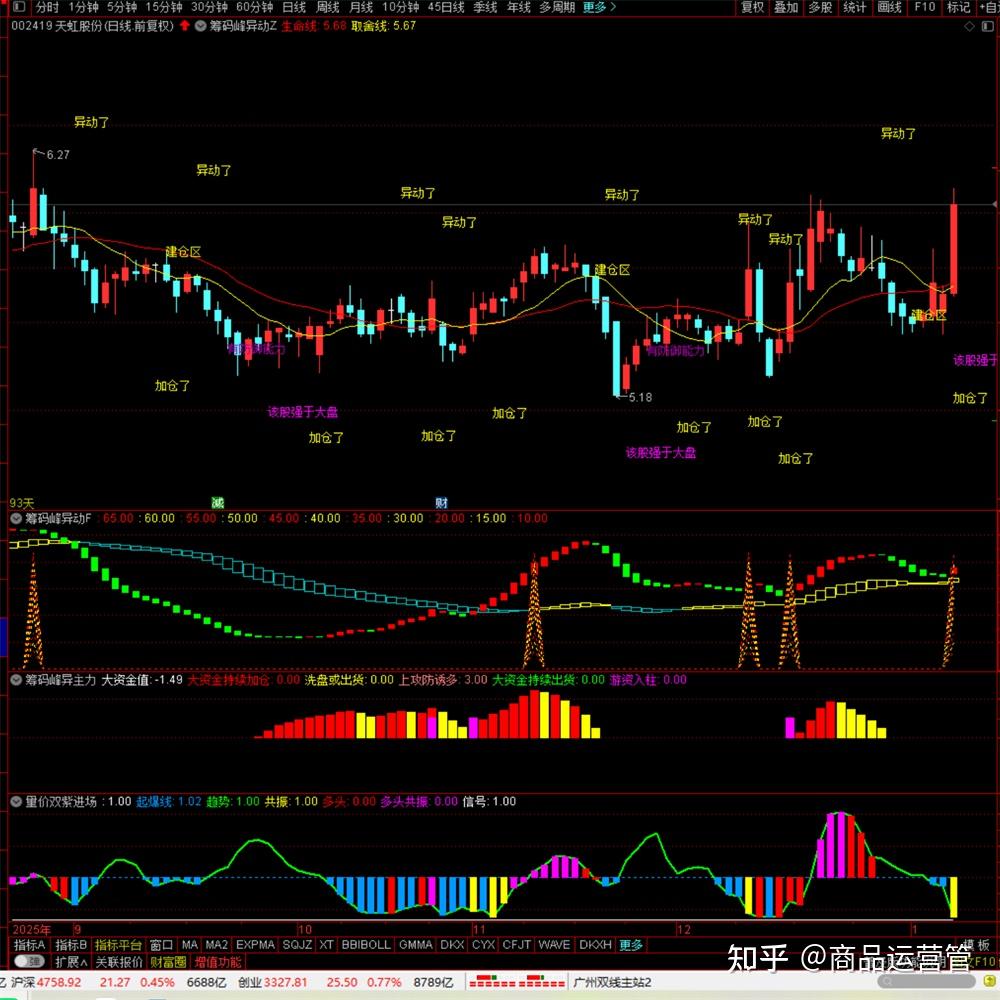Expand the 筹码峰异动F indicator menu arrow
The image size is (1000, 1000).
pyautogui.click(x=16, y=519)
